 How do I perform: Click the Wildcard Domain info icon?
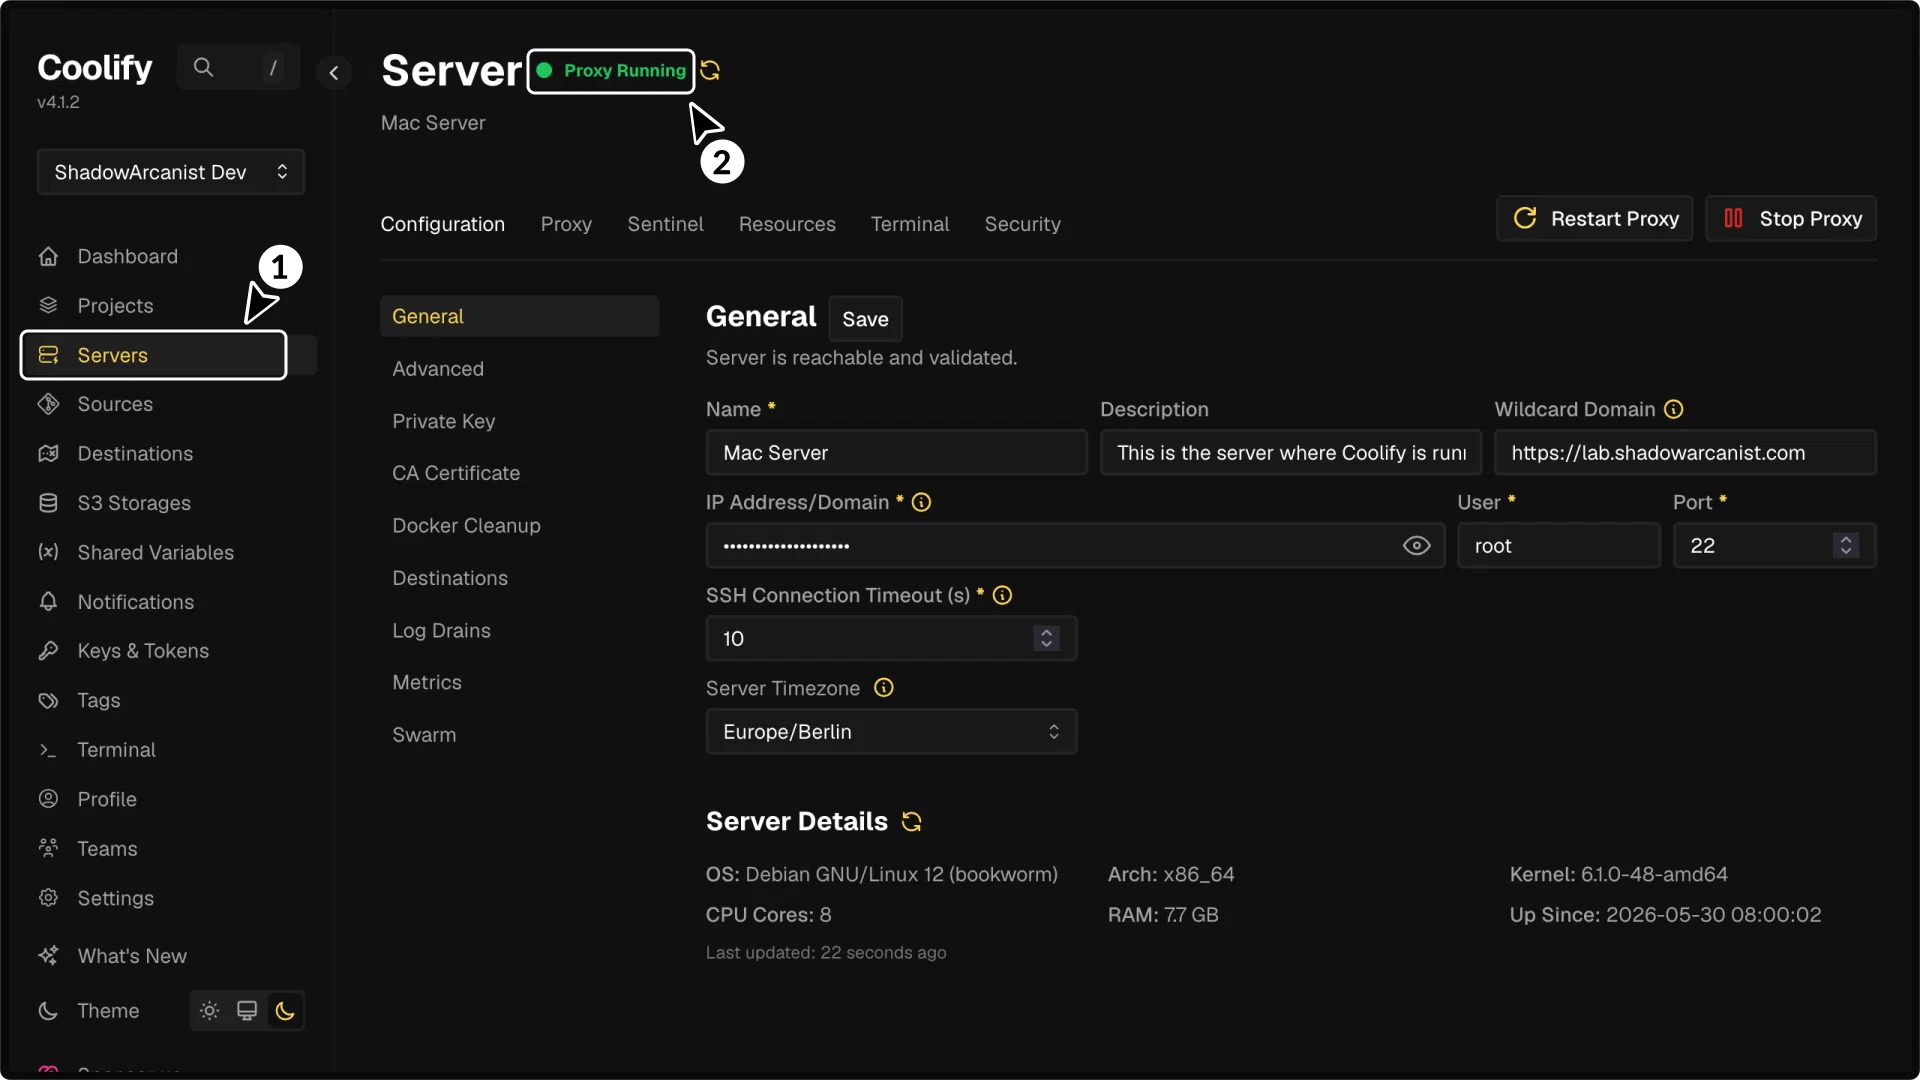coord(1673,409)
